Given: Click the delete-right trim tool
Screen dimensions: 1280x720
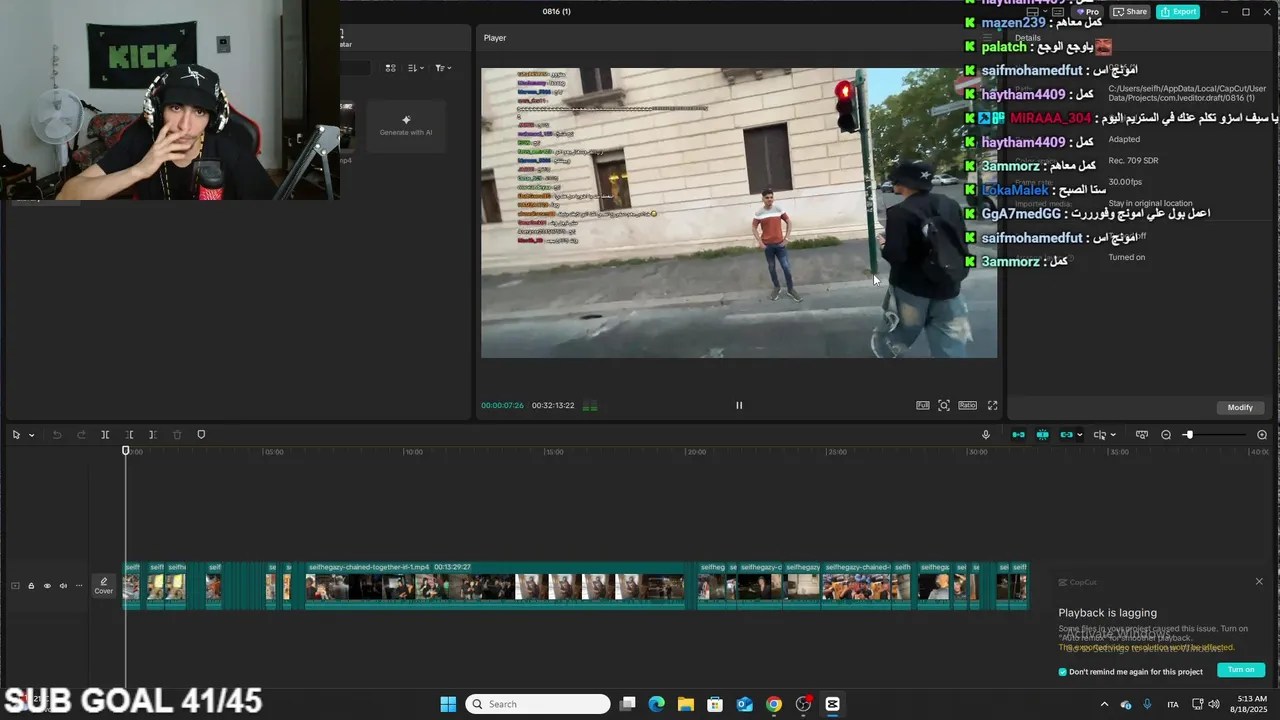Looking at the screenshot, I should point(152,435).
